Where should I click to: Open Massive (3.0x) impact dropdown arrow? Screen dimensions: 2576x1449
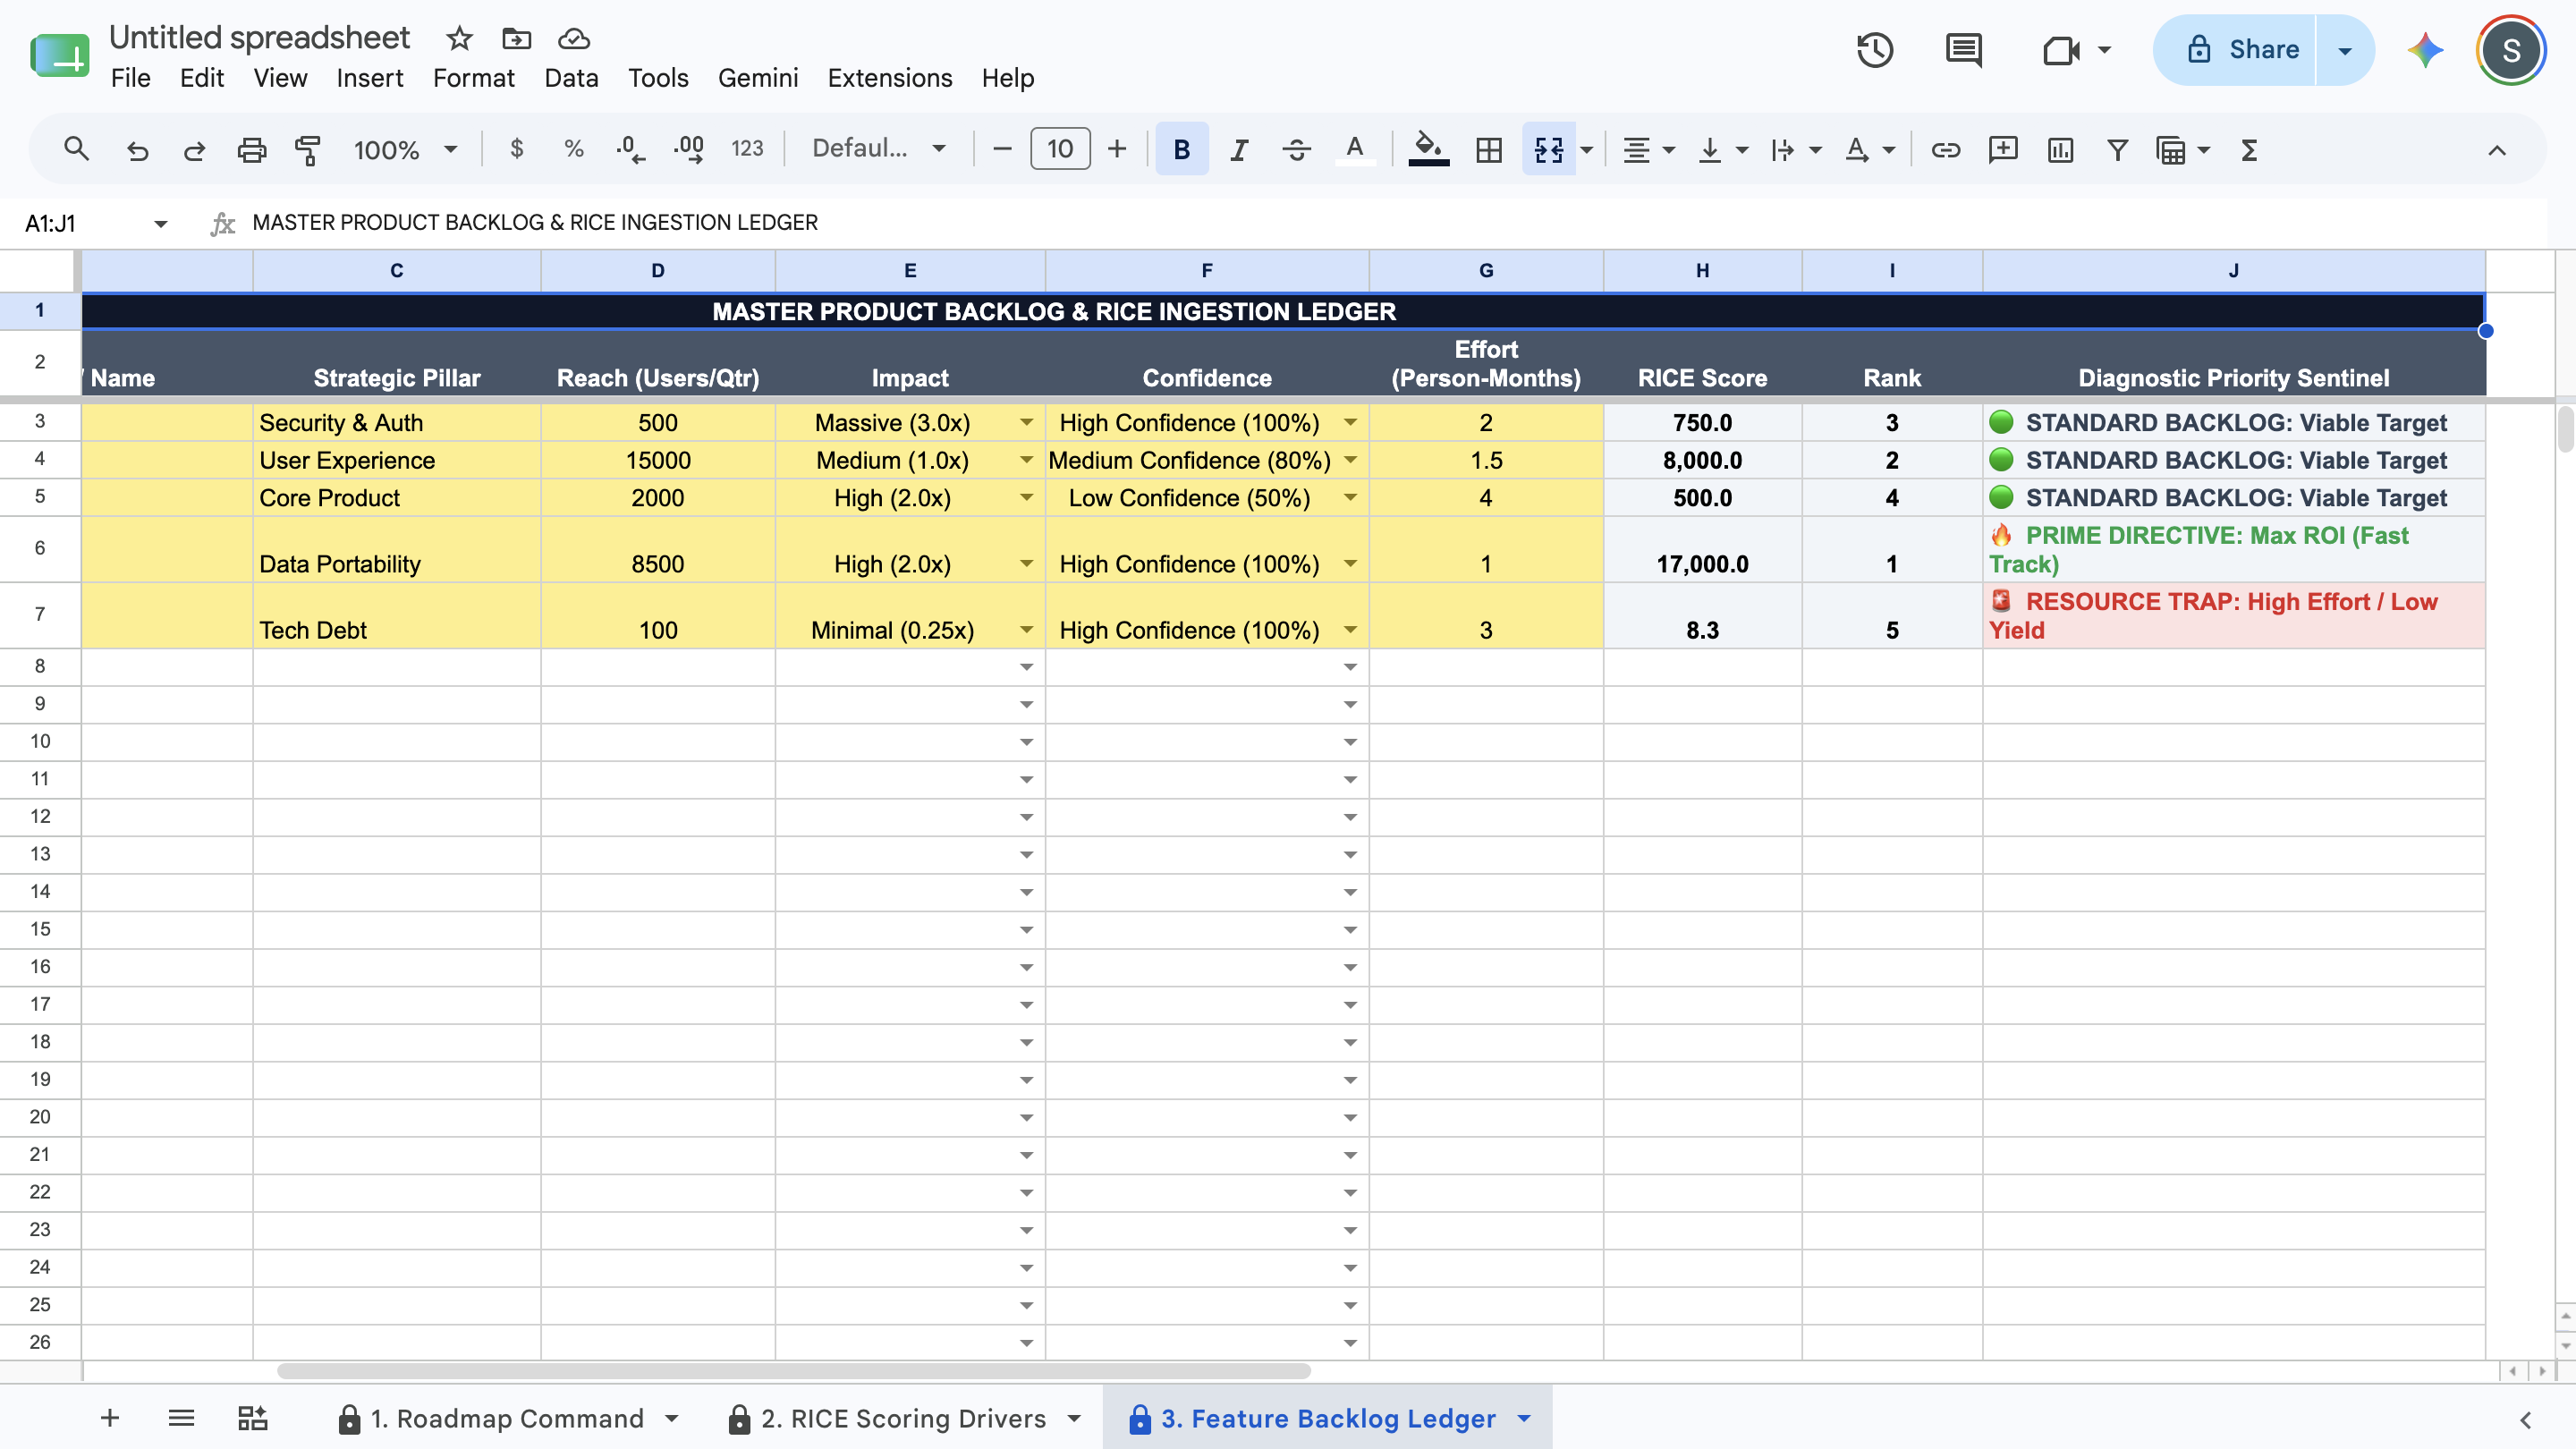coord(1026,423)
